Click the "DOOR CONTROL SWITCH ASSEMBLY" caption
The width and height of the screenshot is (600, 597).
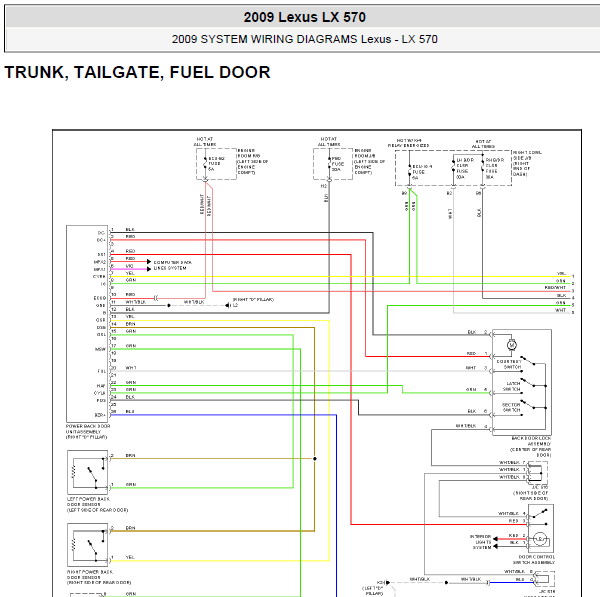533,559
